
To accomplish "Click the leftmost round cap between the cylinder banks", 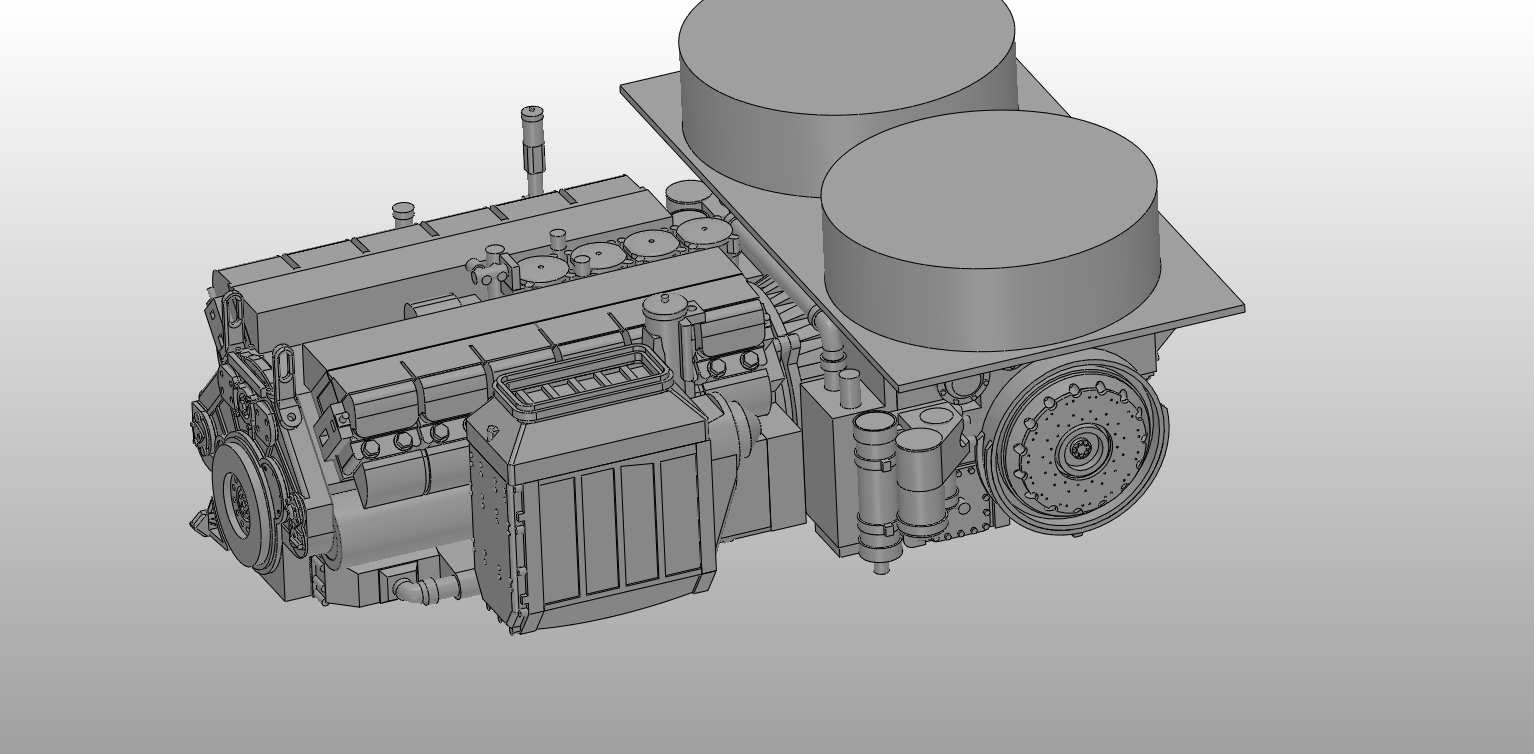I will tap(543, 268).
